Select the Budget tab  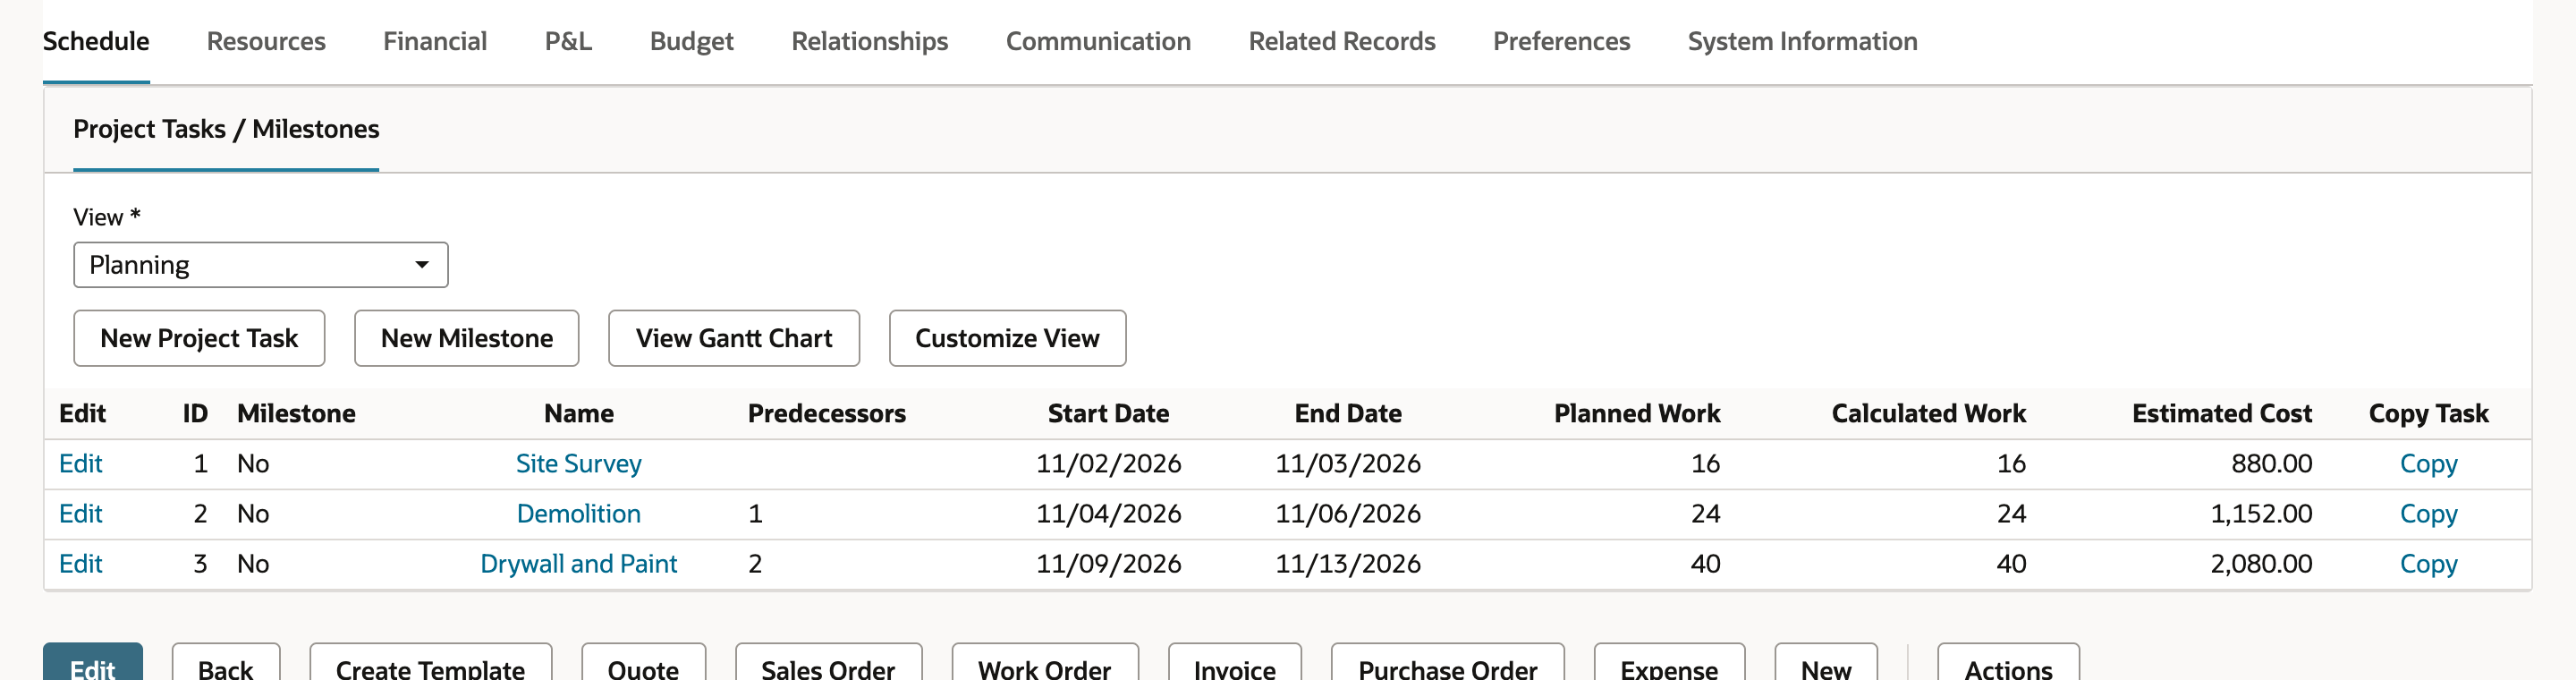pyautogui.click(x=692, y=41)
